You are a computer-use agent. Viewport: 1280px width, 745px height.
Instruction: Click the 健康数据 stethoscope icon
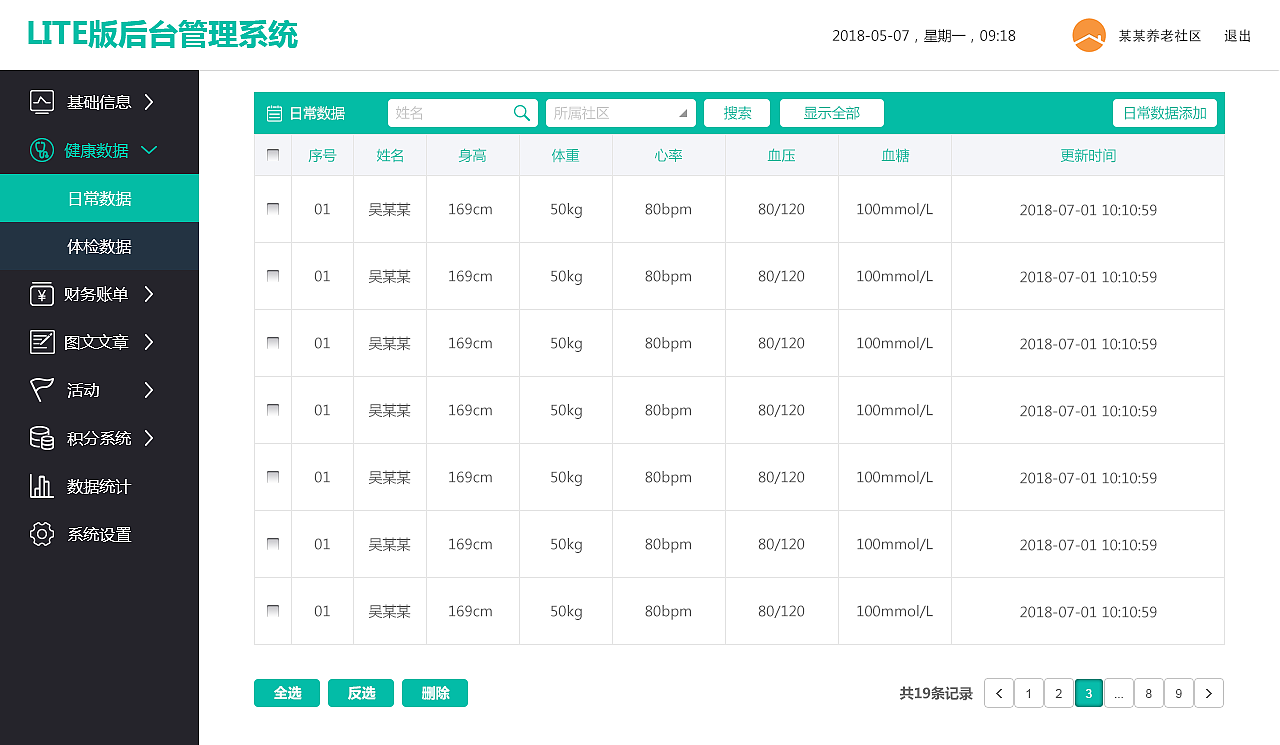[x=42, y=150]
